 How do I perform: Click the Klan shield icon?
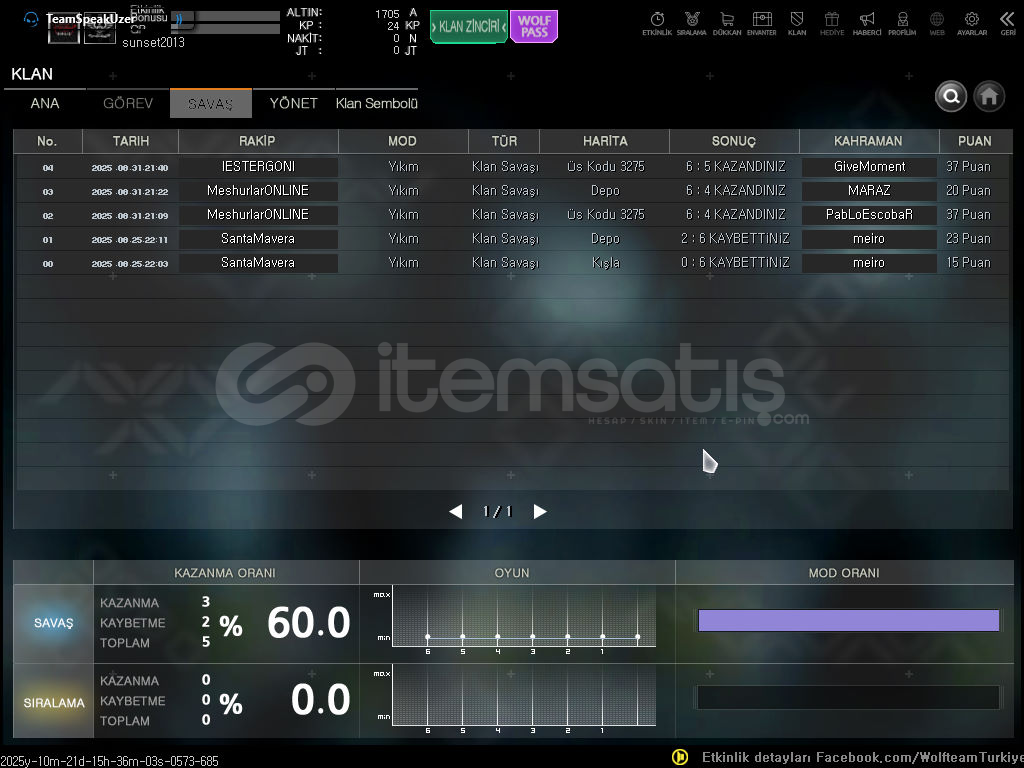click(x=797, y=20)
